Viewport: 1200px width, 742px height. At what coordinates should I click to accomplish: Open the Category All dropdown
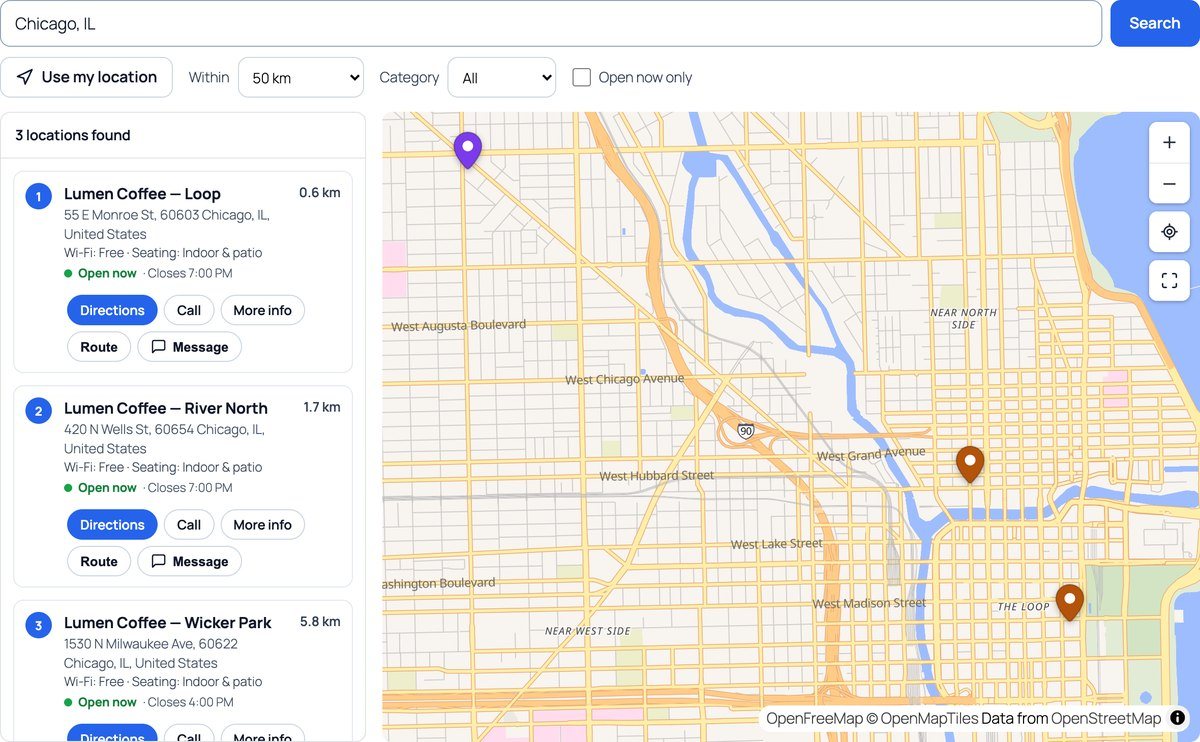pyautogui.click(x=502, y=77)
